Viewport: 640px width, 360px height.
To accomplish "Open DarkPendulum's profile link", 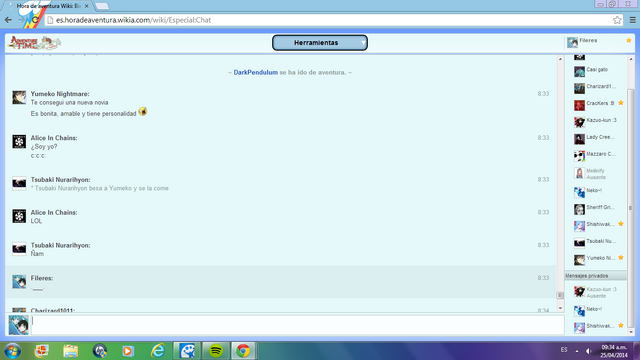I will click(x=256, y=72).
